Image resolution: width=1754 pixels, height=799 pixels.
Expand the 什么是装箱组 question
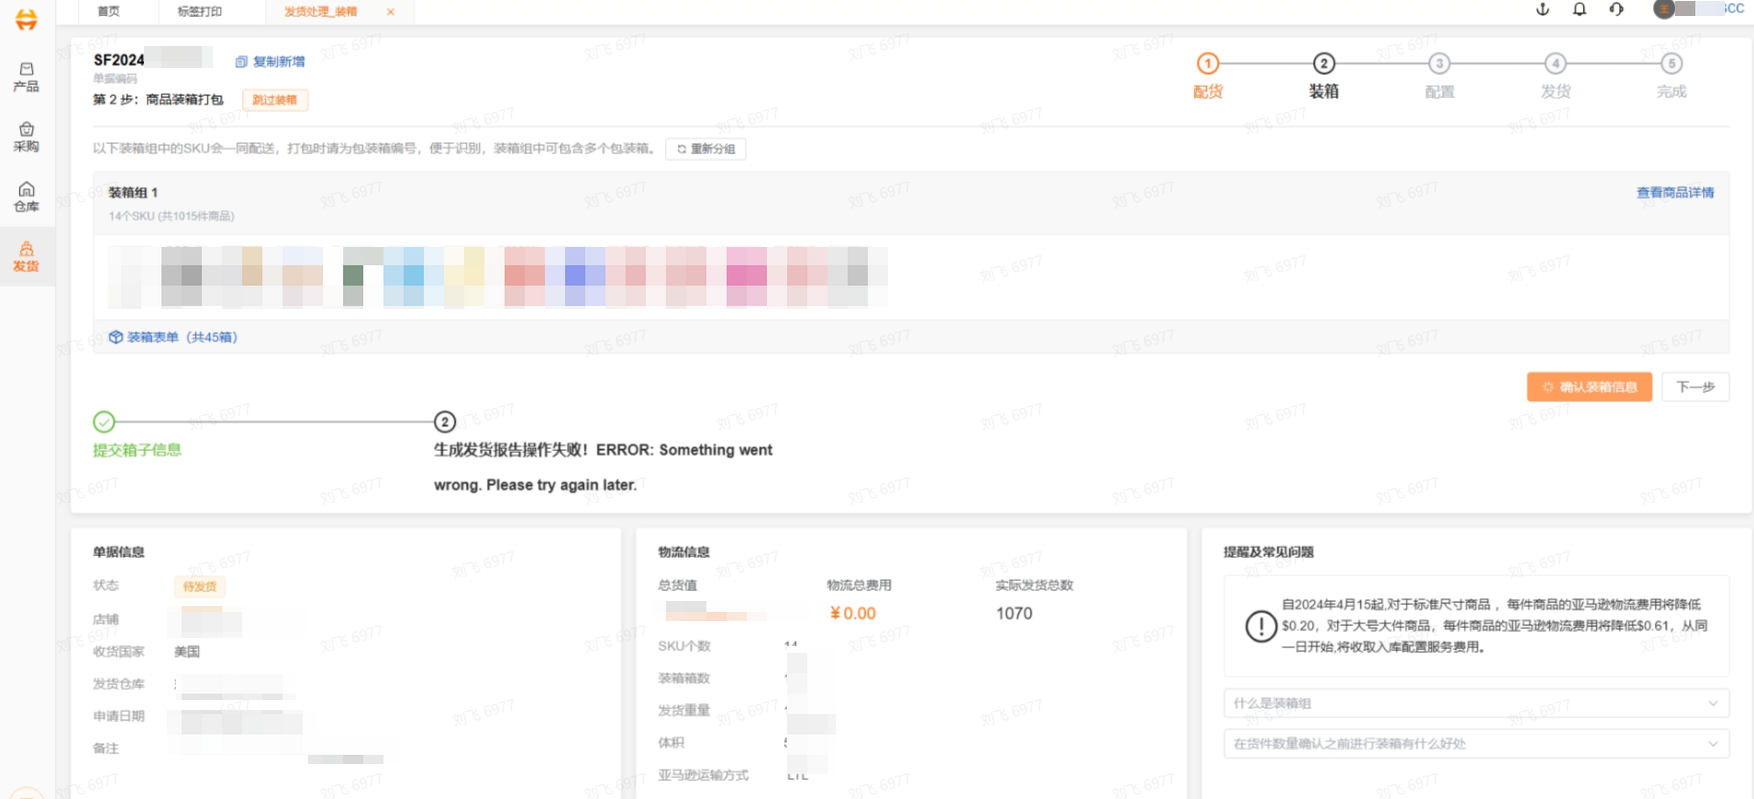pyautogui.click(x=1475, y=703)
